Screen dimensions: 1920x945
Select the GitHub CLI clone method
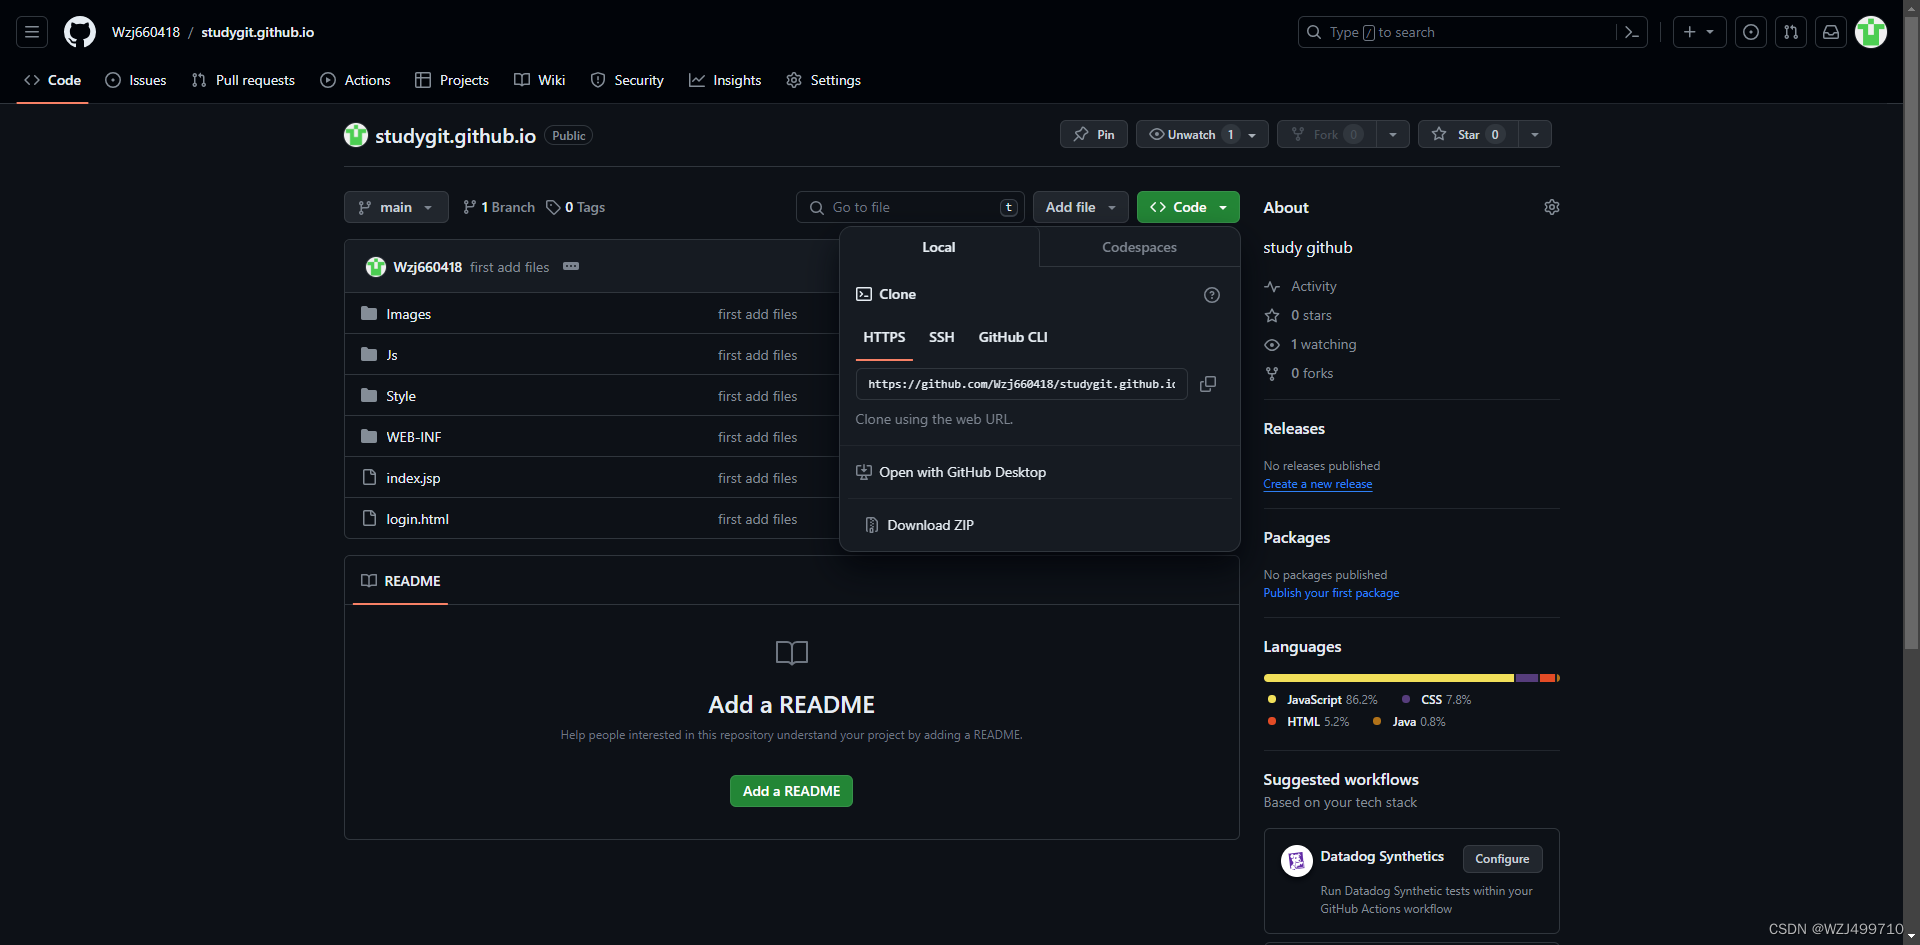tap(1013, 337)
